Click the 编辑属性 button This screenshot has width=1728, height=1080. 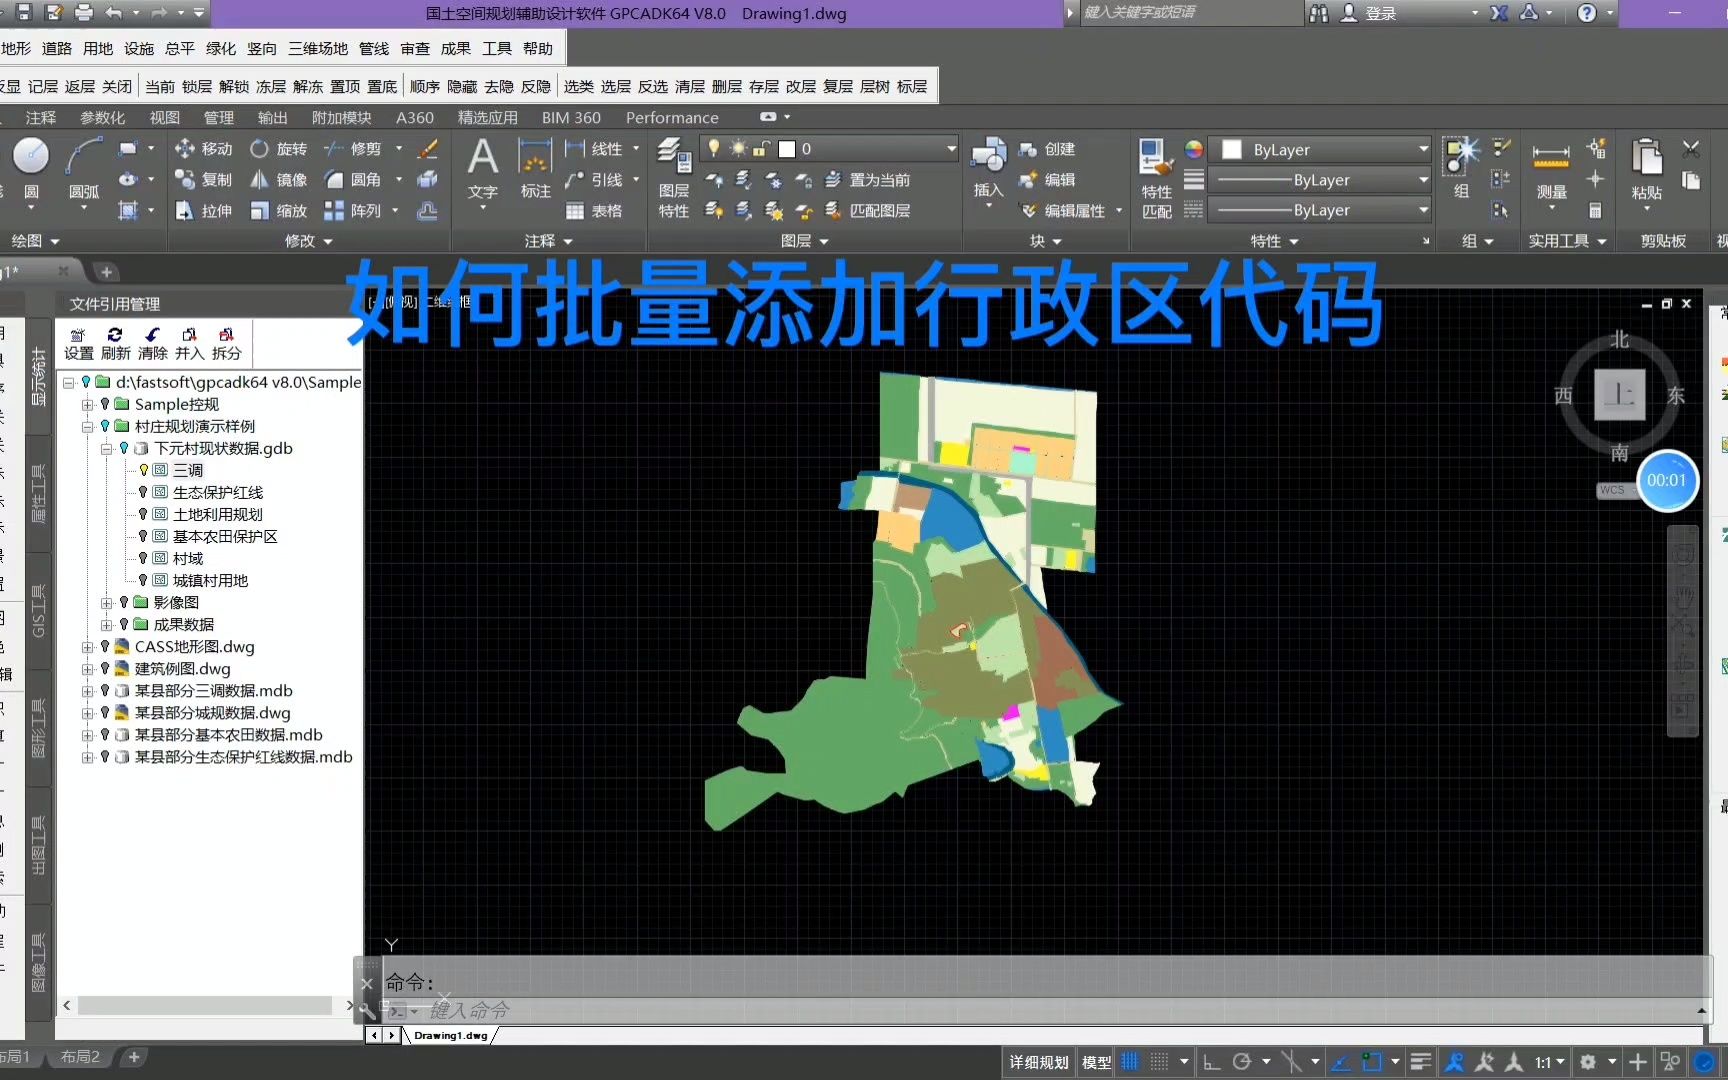pyautogui.click(x=1063, y=211)
